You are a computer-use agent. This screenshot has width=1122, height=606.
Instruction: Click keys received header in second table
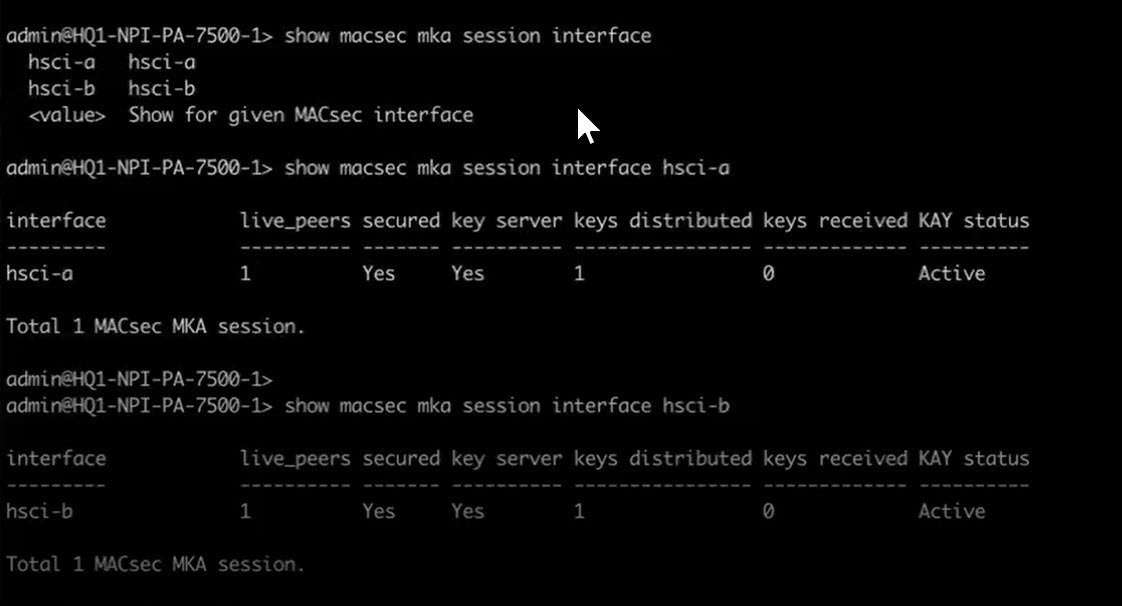click(834, 459)
